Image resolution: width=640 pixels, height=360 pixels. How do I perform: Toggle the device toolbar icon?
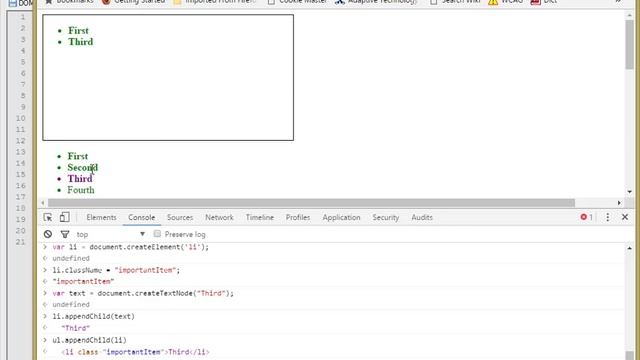tap(64, 217)
